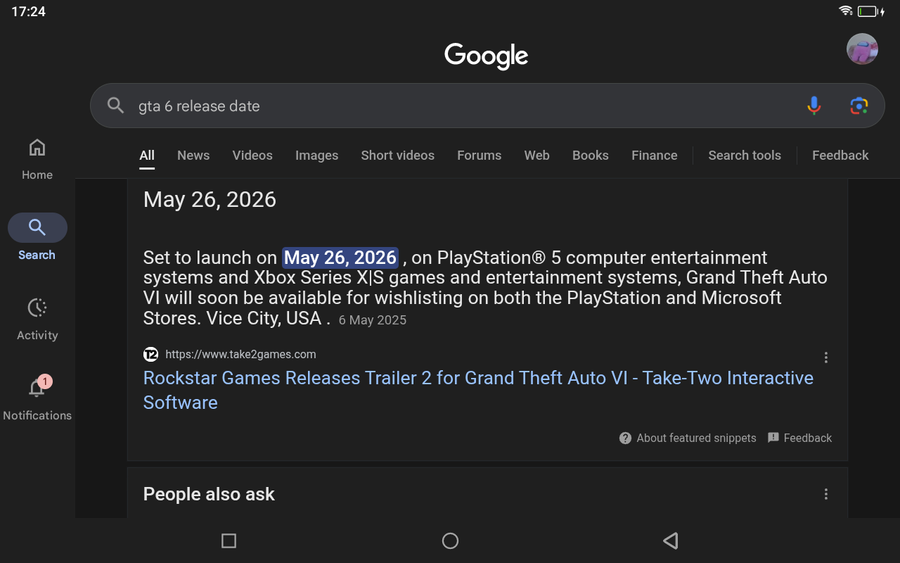This screenshot has height=563, width=900.
Task: Go to Home in the sidebar
Action: coord(37,158)
